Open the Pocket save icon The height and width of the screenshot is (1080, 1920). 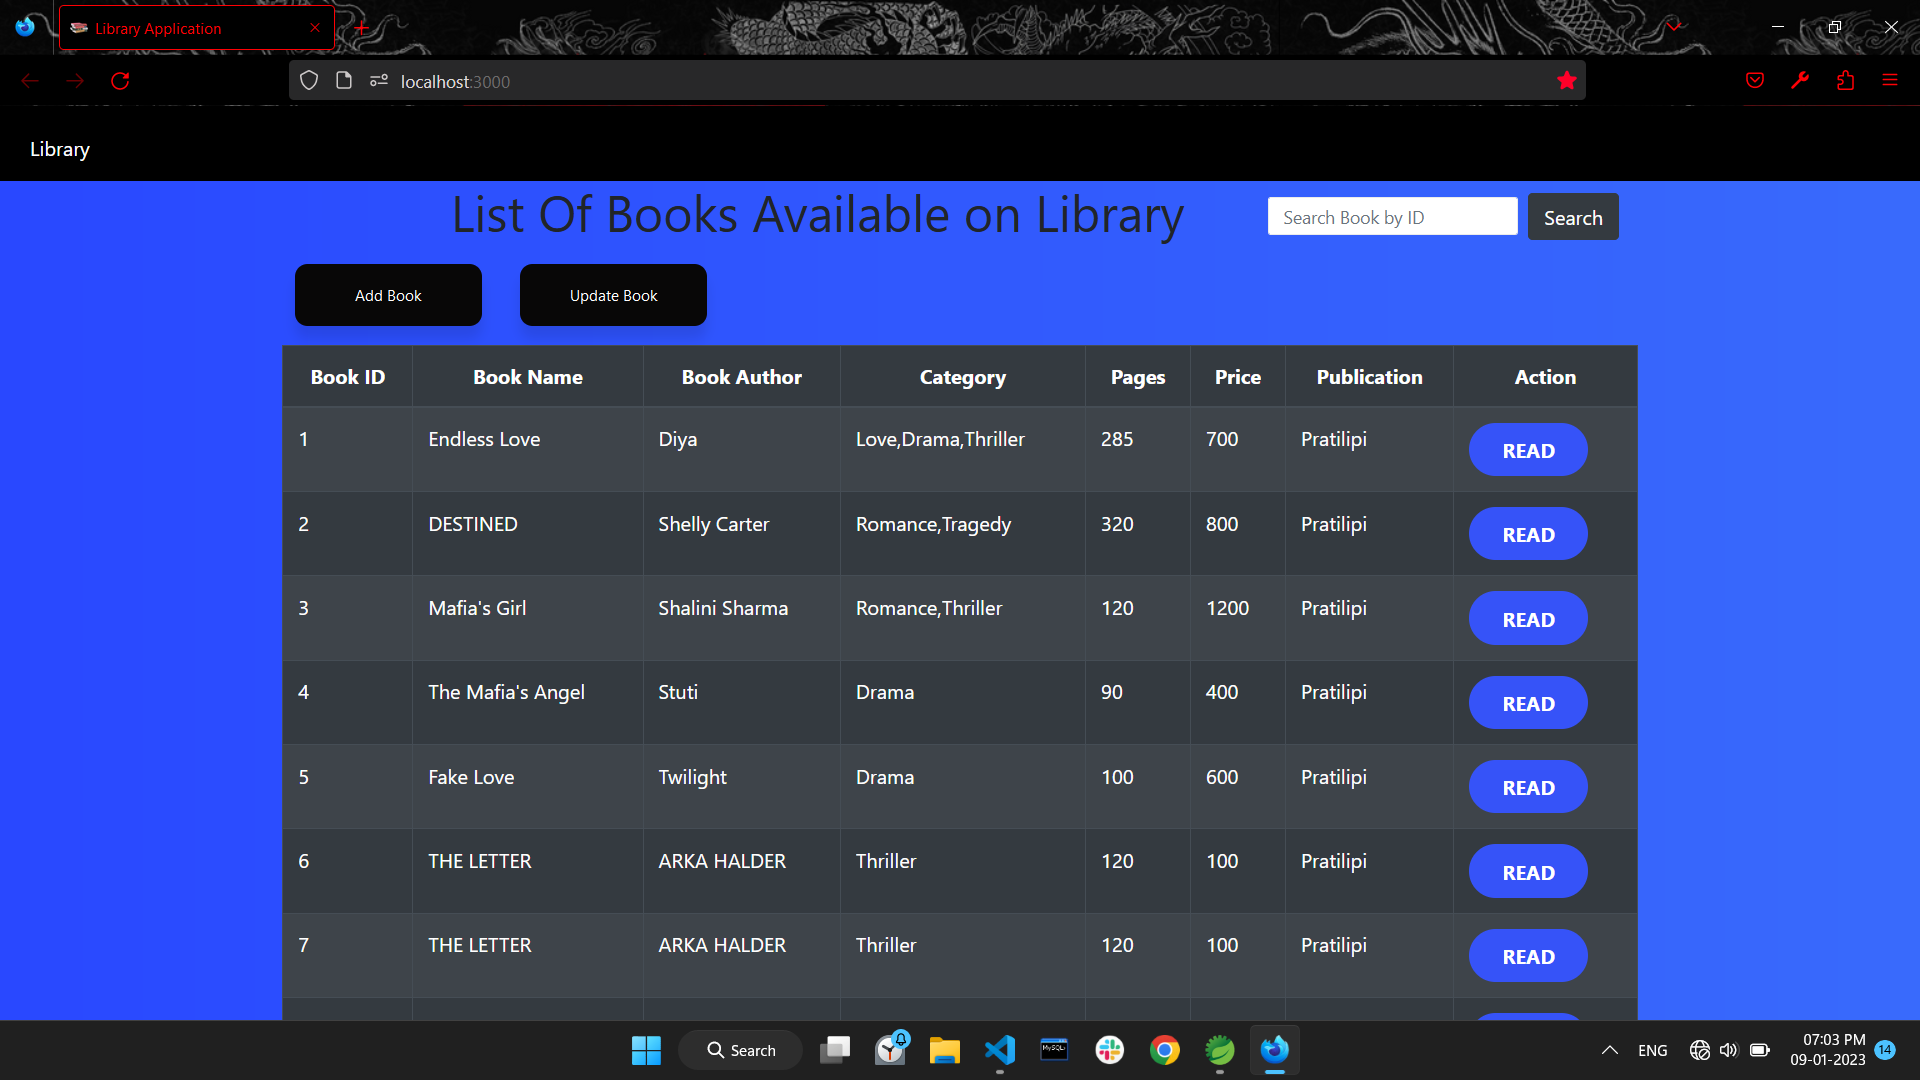1754,81
